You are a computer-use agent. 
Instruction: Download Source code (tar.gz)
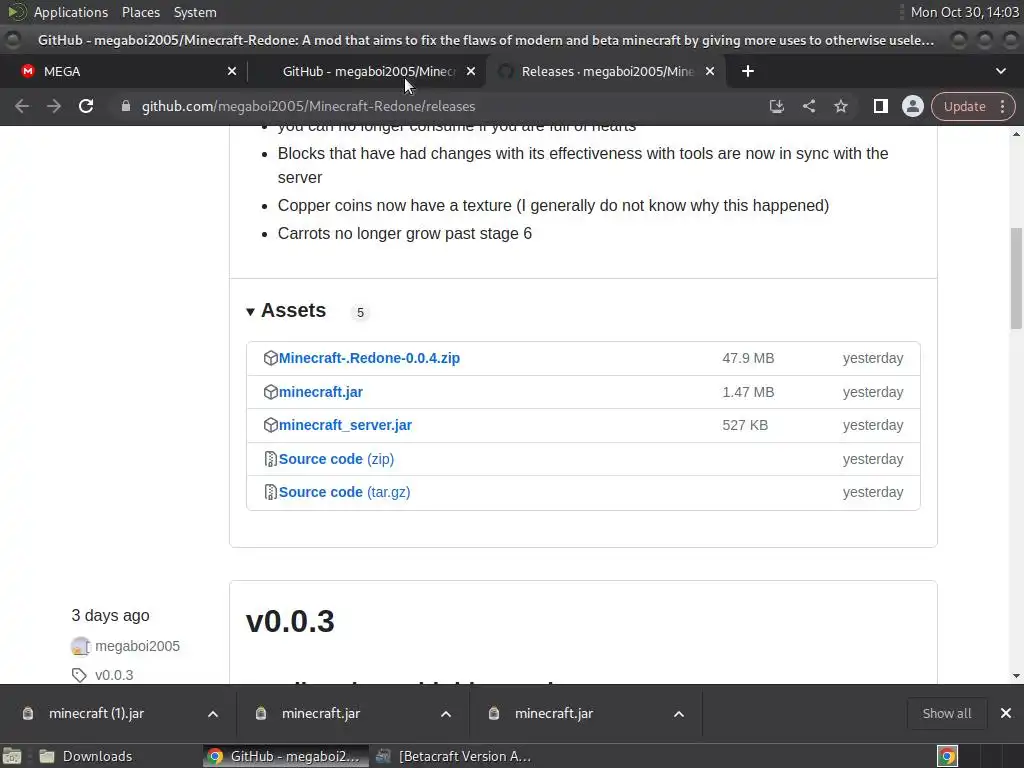point(344,492)
